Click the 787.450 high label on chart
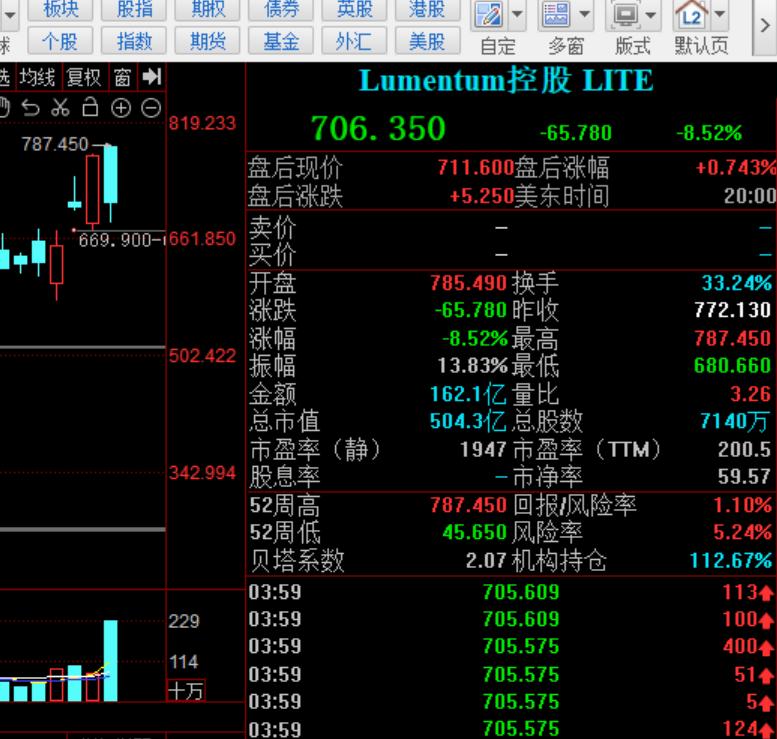Screen dimensions: 777x739 click(x=55, y=144)
